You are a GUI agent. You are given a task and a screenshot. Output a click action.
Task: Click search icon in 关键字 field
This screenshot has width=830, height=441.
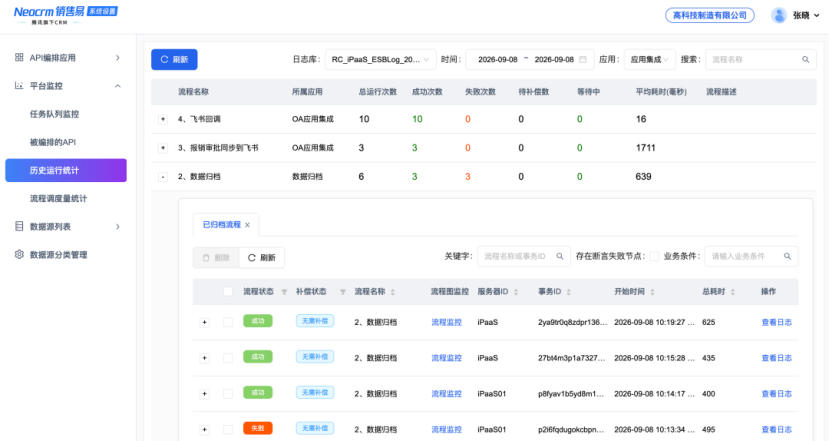560,256
